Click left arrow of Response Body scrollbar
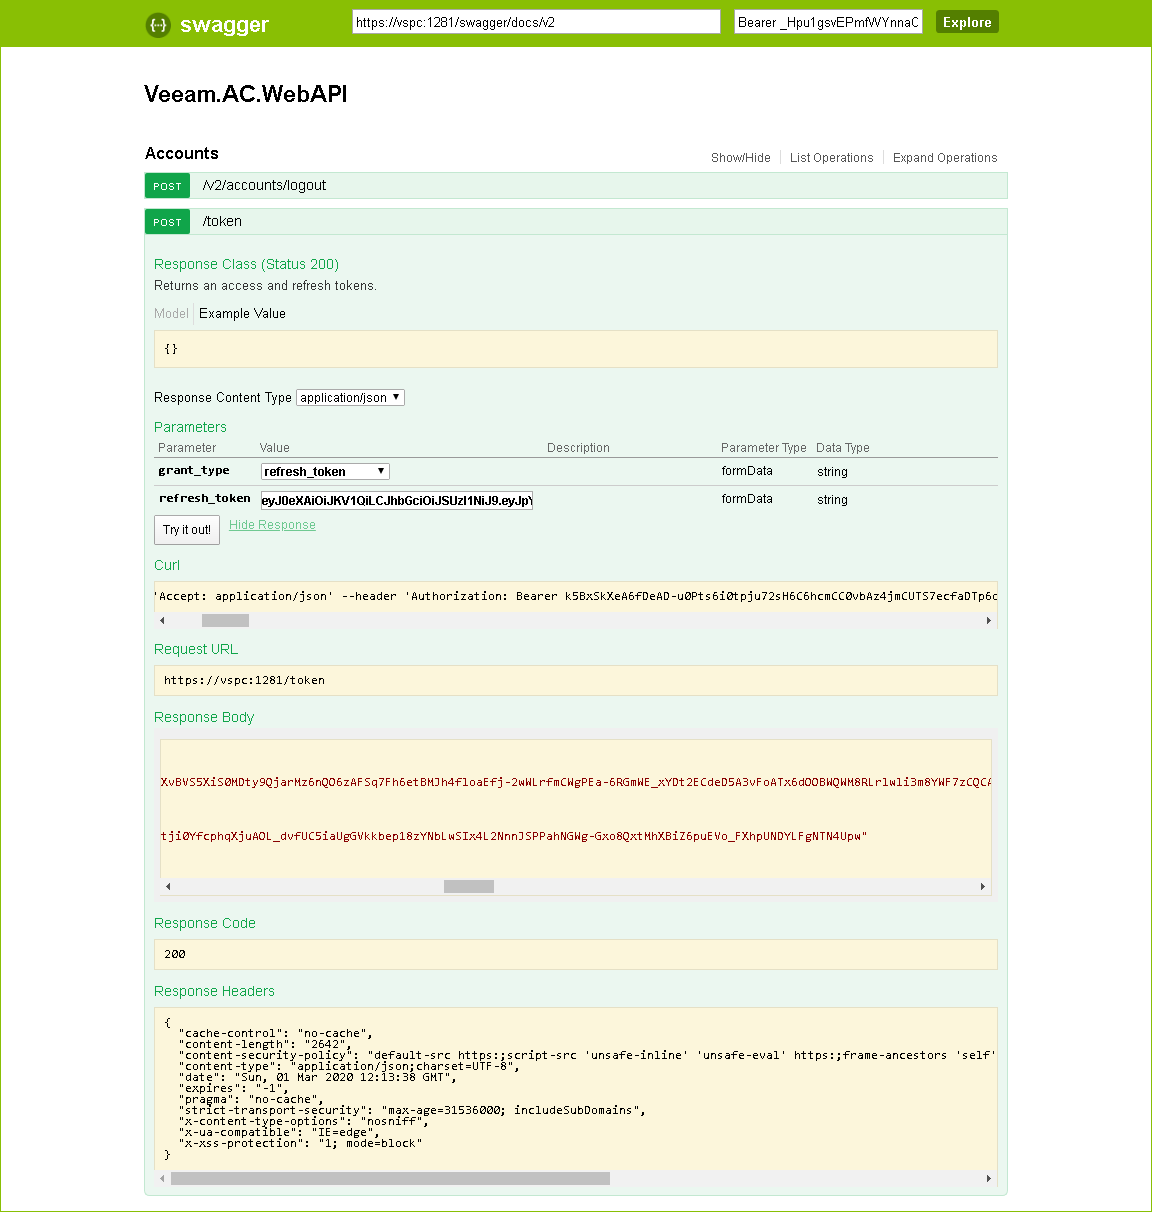The width and height of the screenshot is (1152, 1212). [168, 886]
